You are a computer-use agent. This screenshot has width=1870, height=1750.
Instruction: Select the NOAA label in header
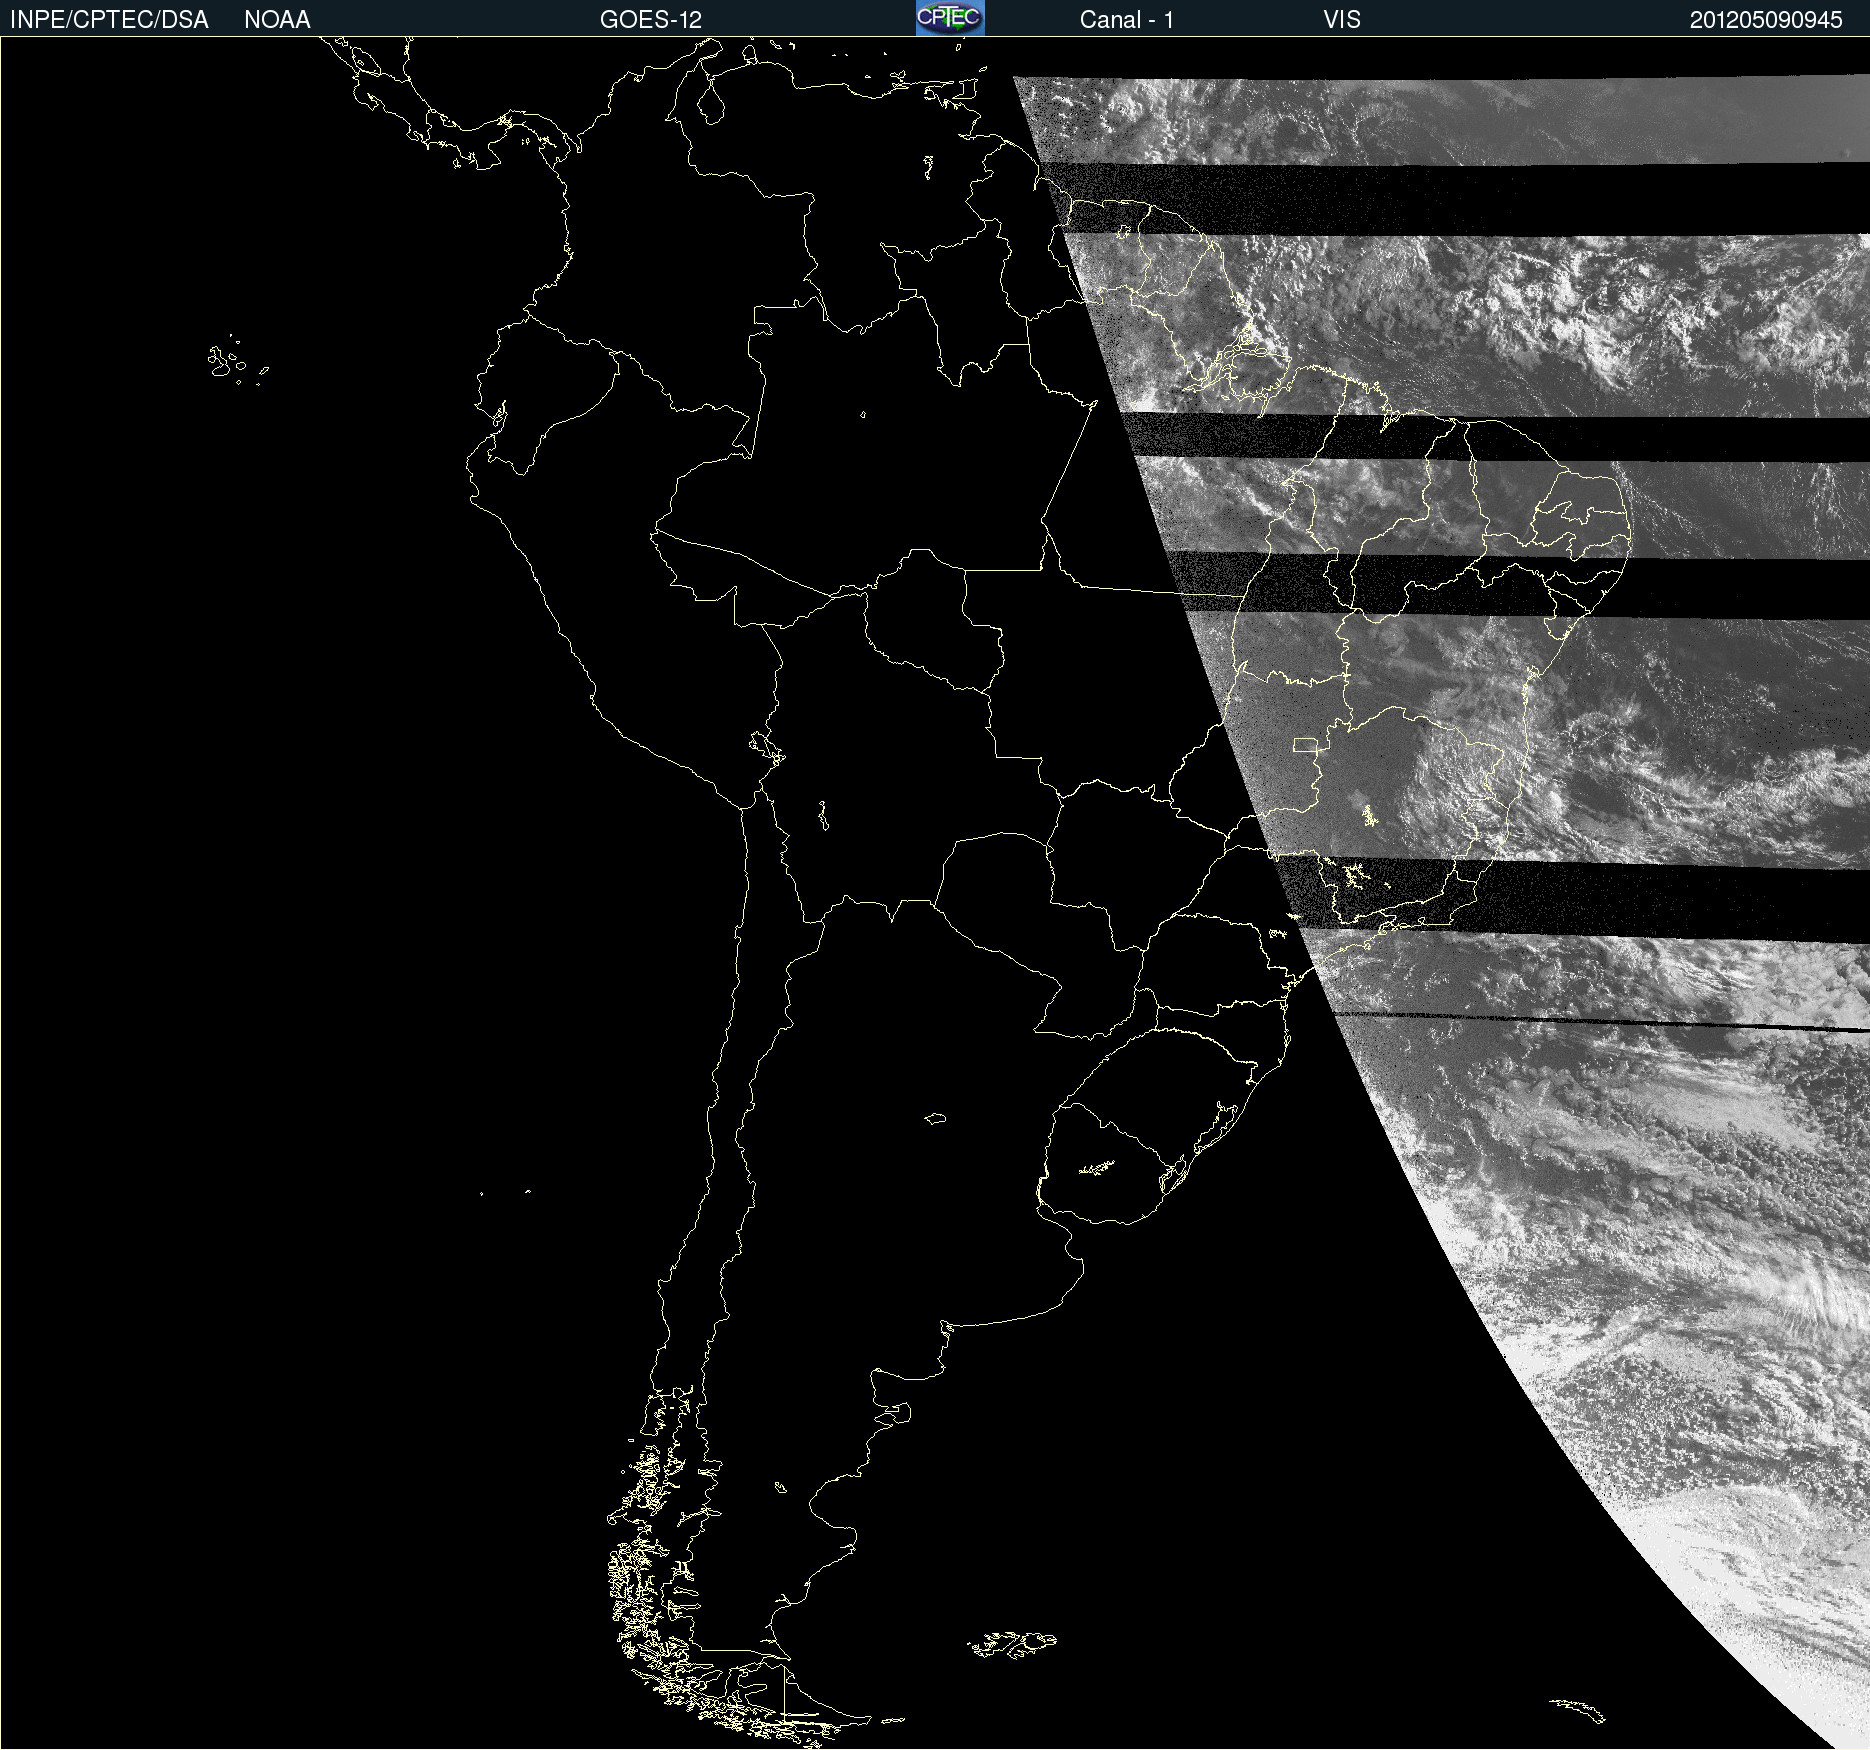[277, 20]
